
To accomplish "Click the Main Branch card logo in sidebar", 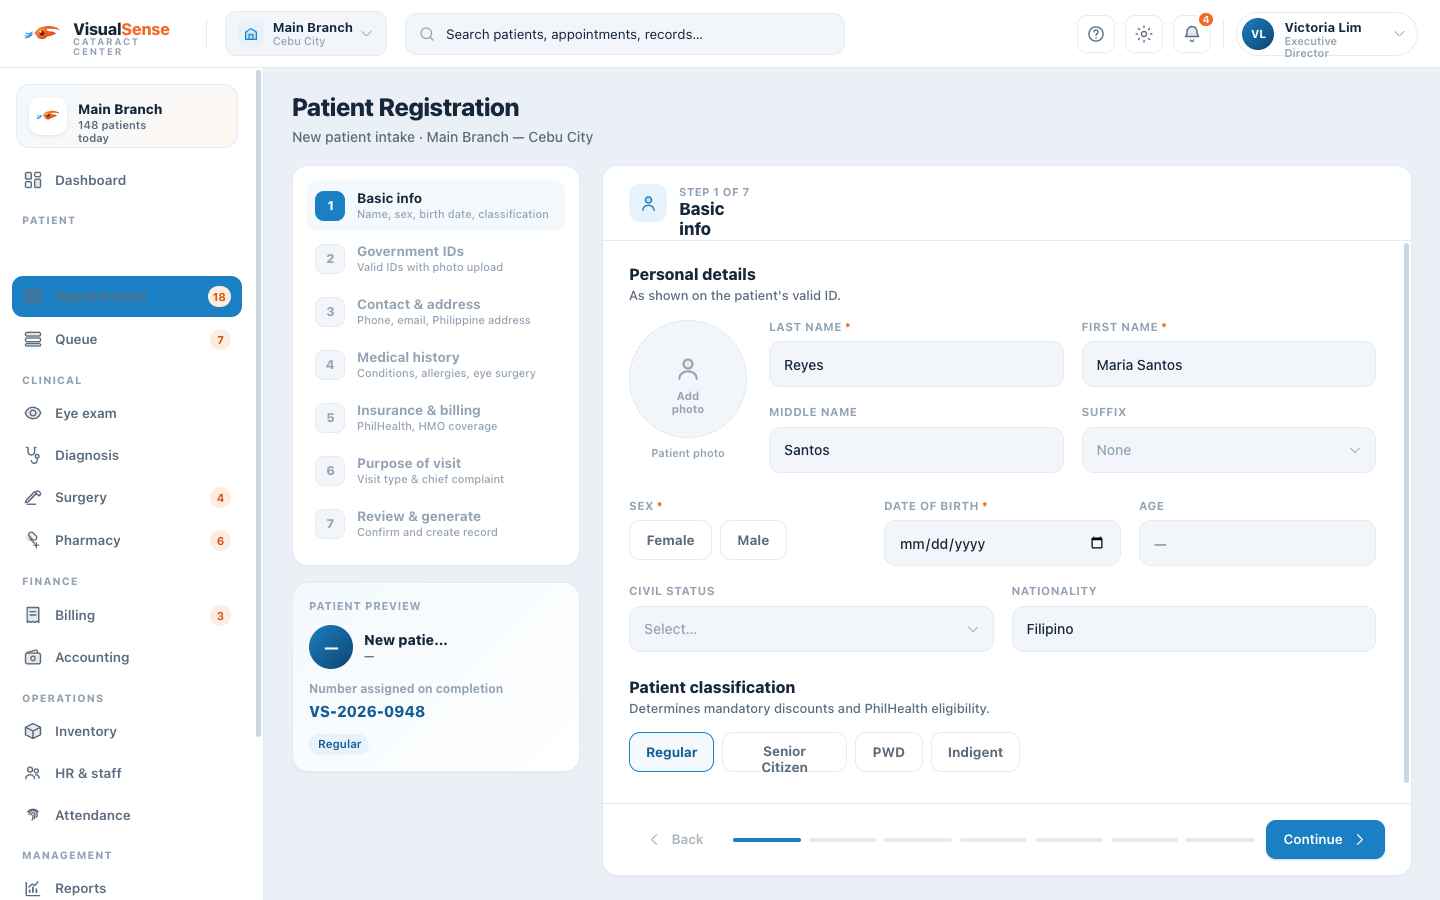I will (48, 116).
